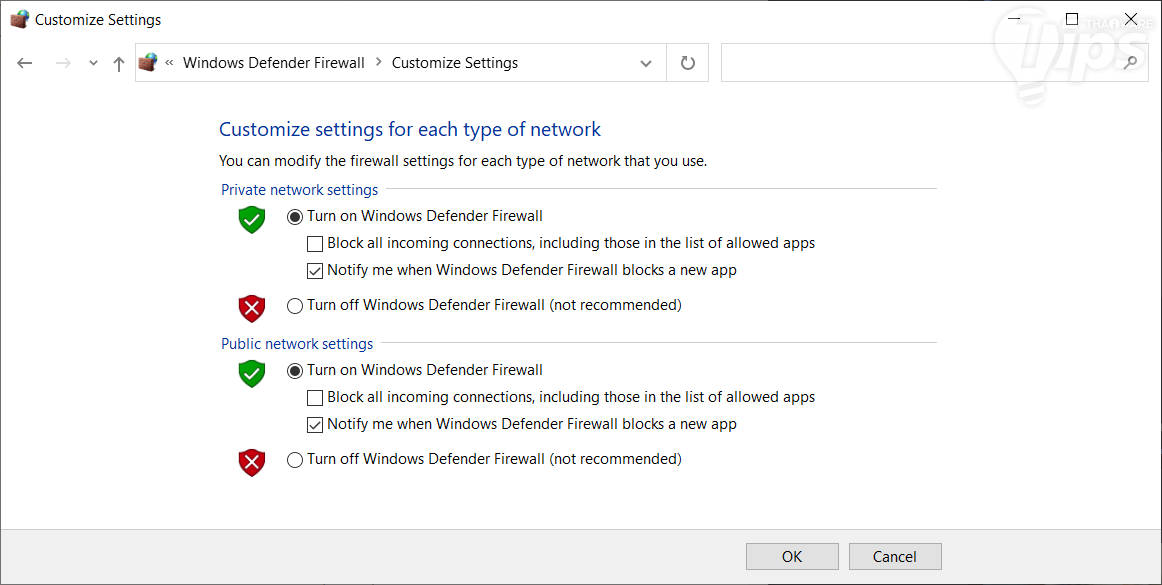The image size is (1162, 585).
Task: Click the Up one level arrow
Action: (119, 63)
